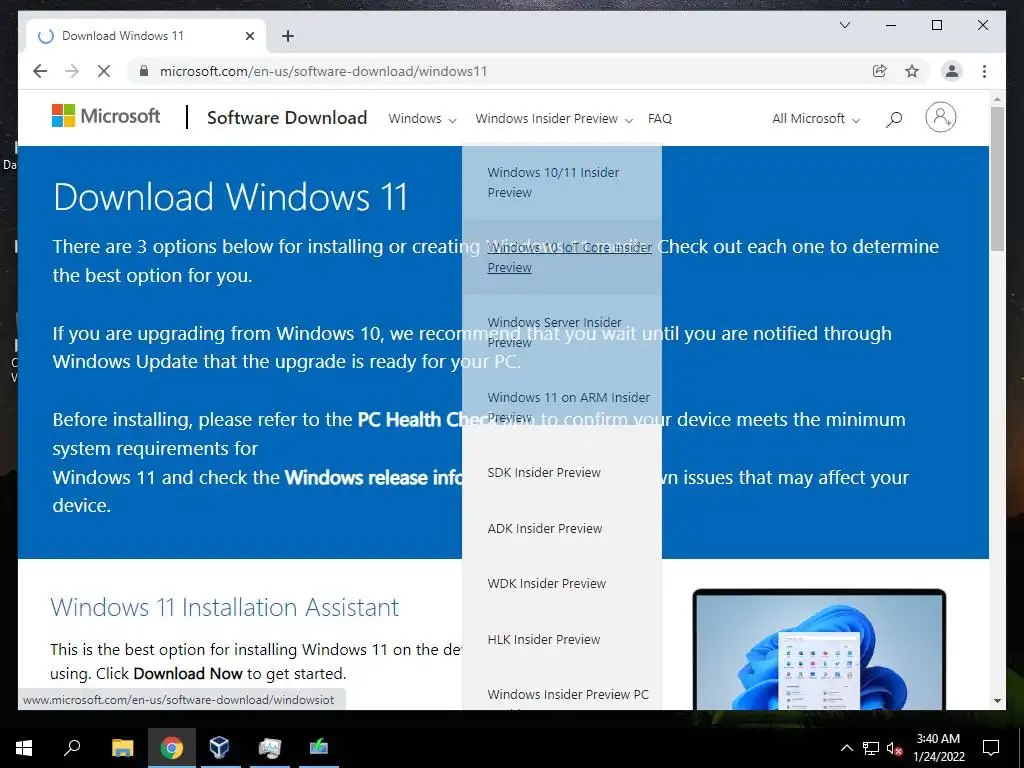1024x768 pixels.
Task: Click the scrollbar down arrow
Action: click(x=997, y=701)
